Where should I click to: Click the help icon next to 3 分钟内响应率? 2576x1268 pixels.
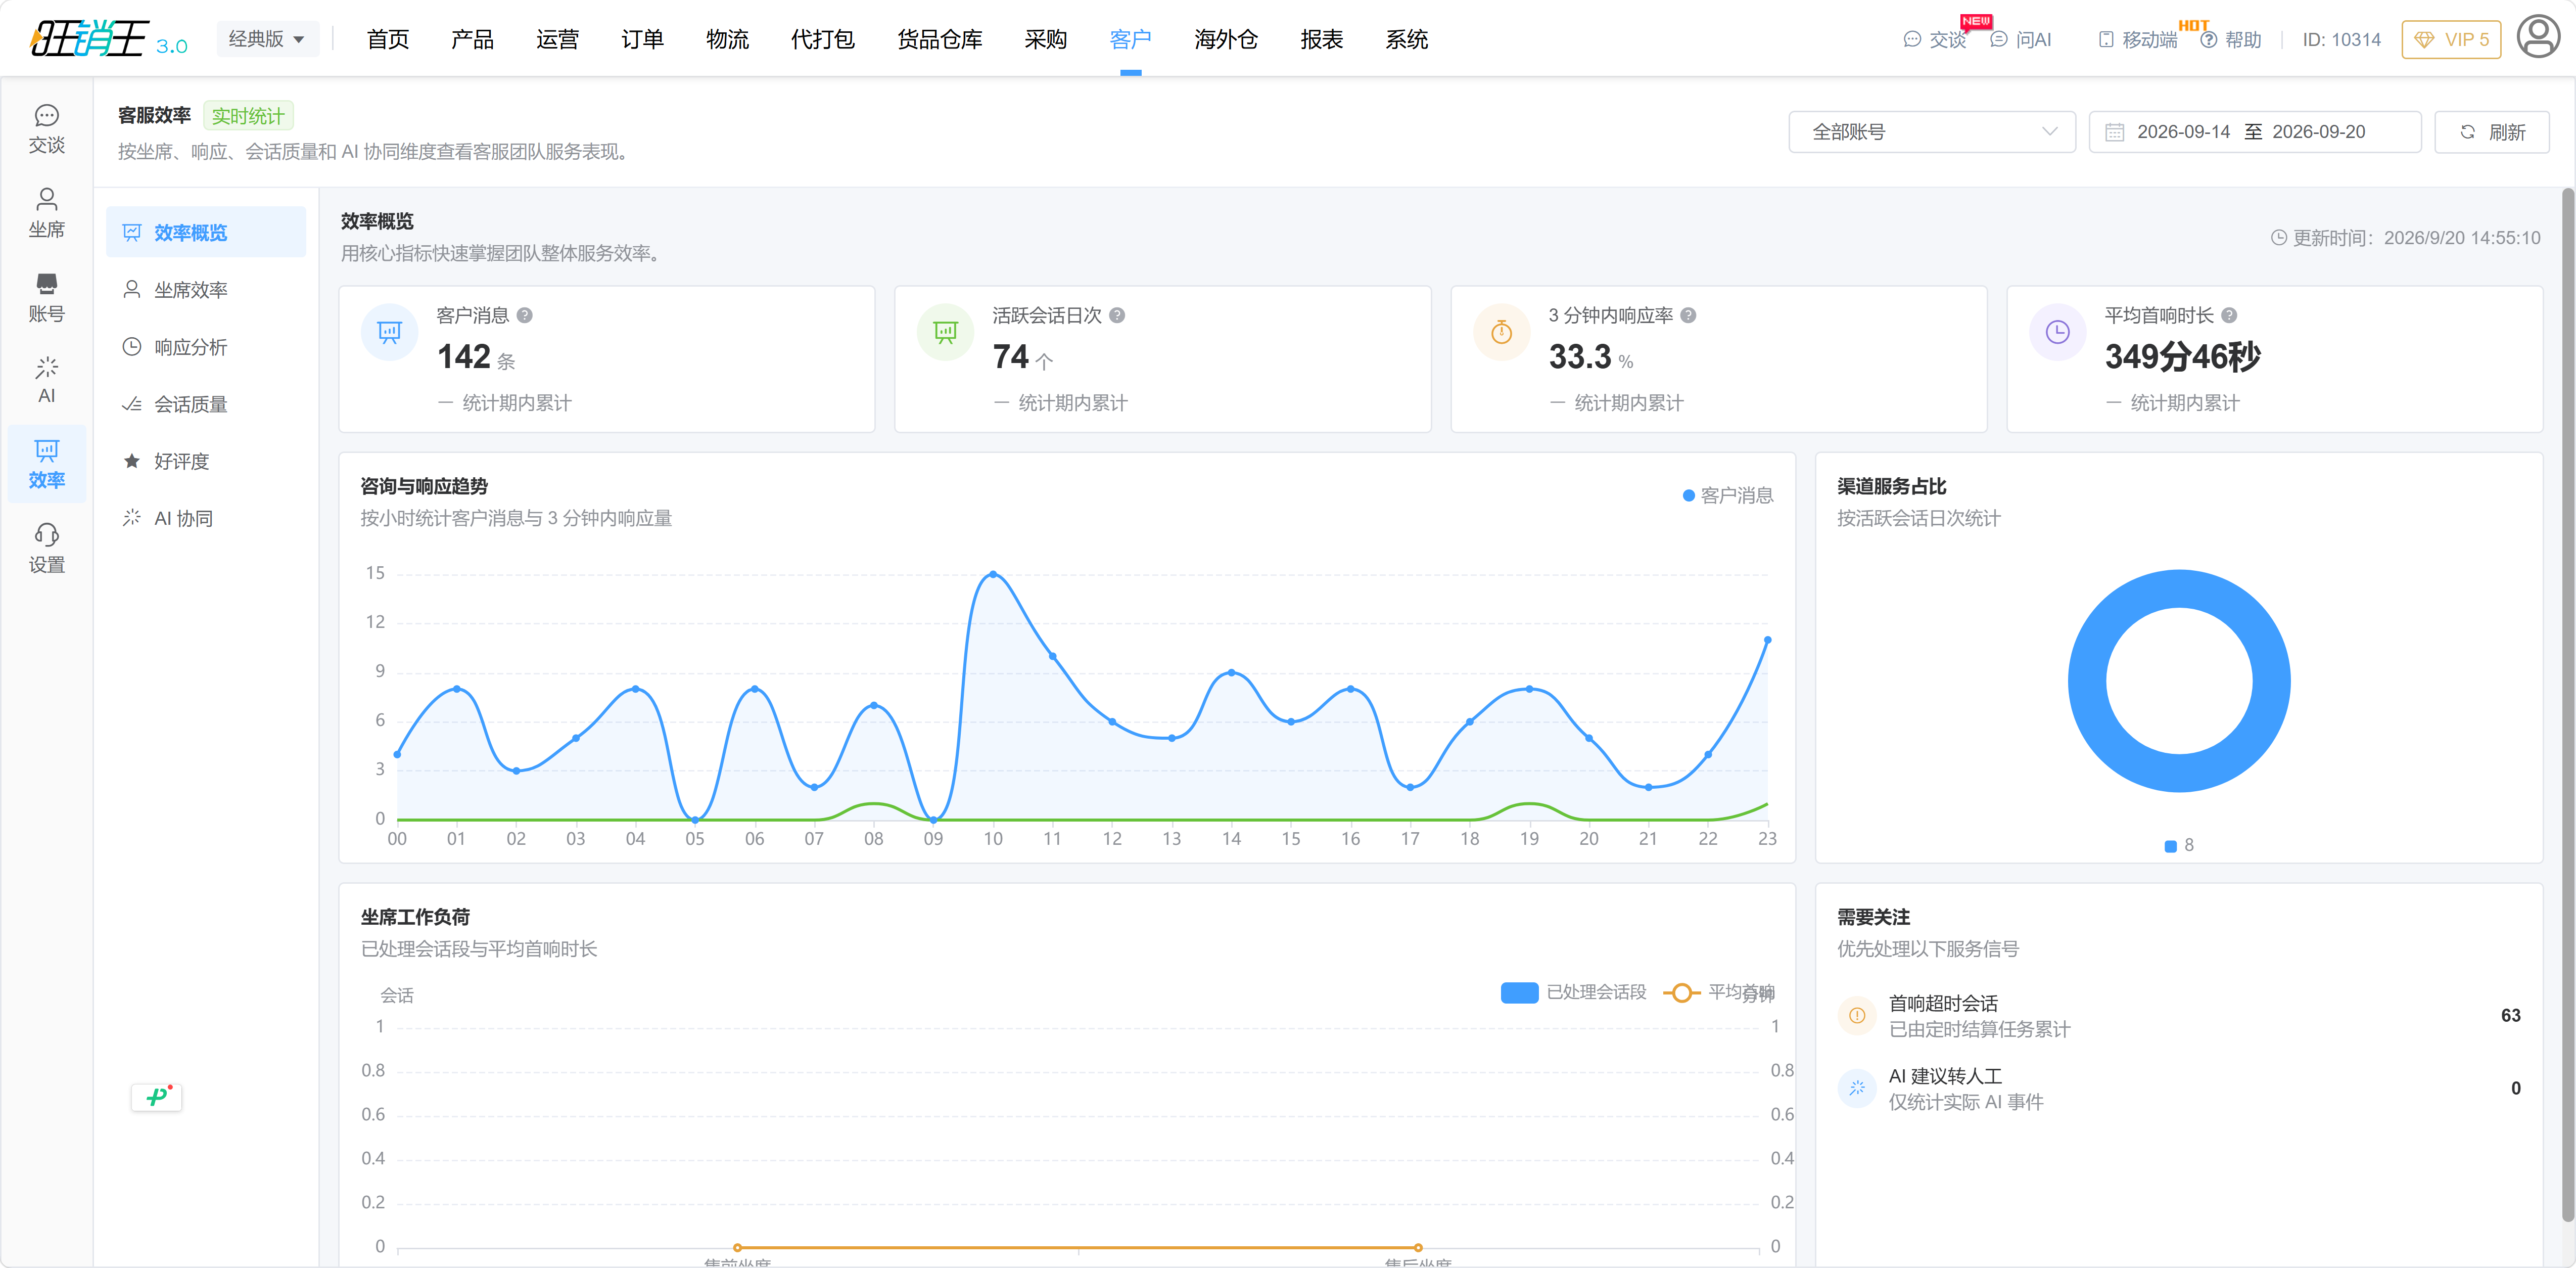1688,315
